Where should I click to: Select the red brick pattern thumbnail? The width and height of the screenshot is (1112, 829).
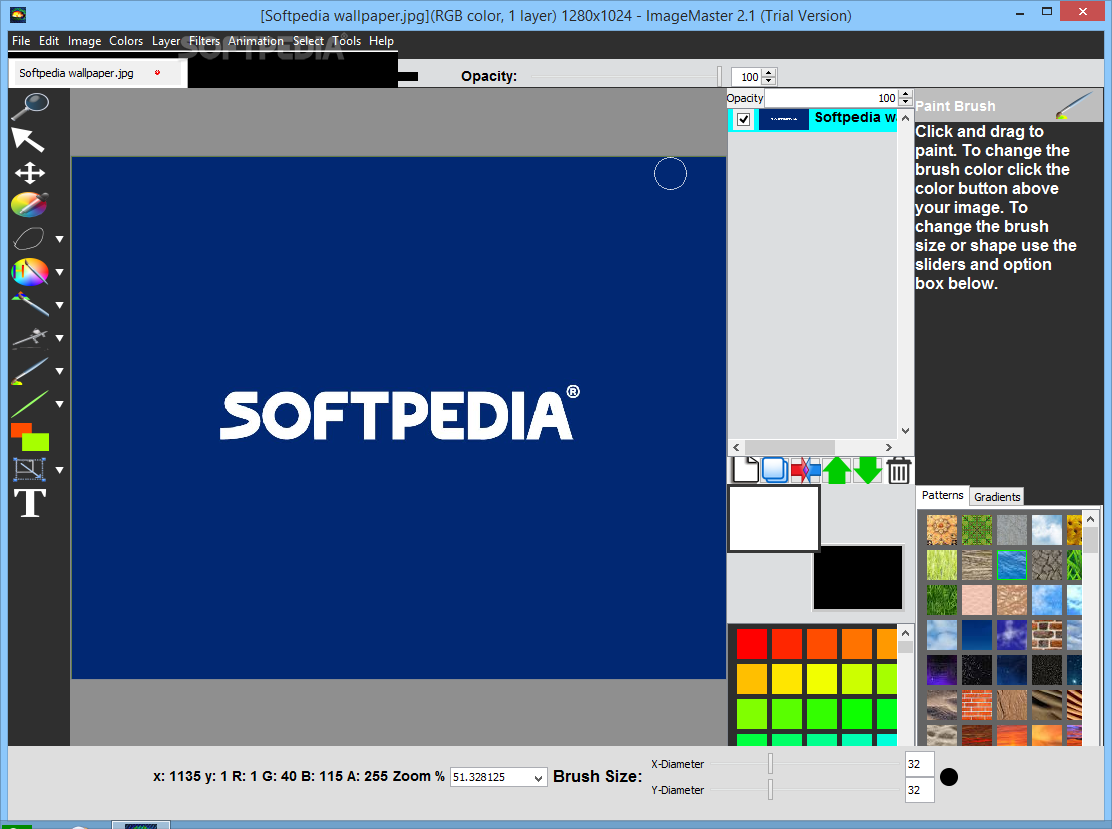977,706
